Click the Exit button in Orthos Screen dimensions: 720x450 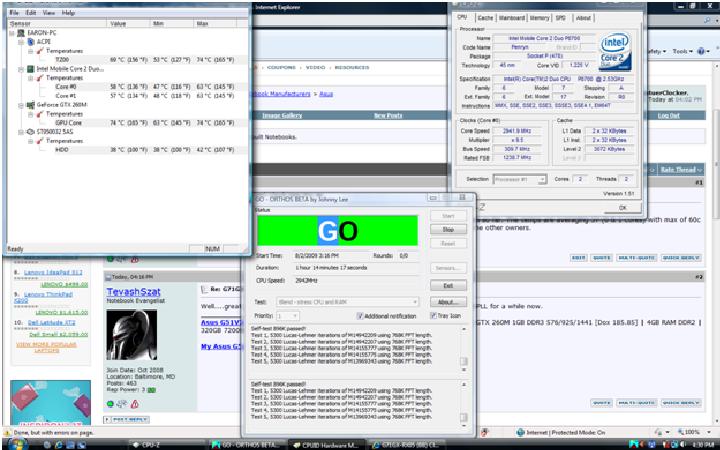[x=448, y=286]
